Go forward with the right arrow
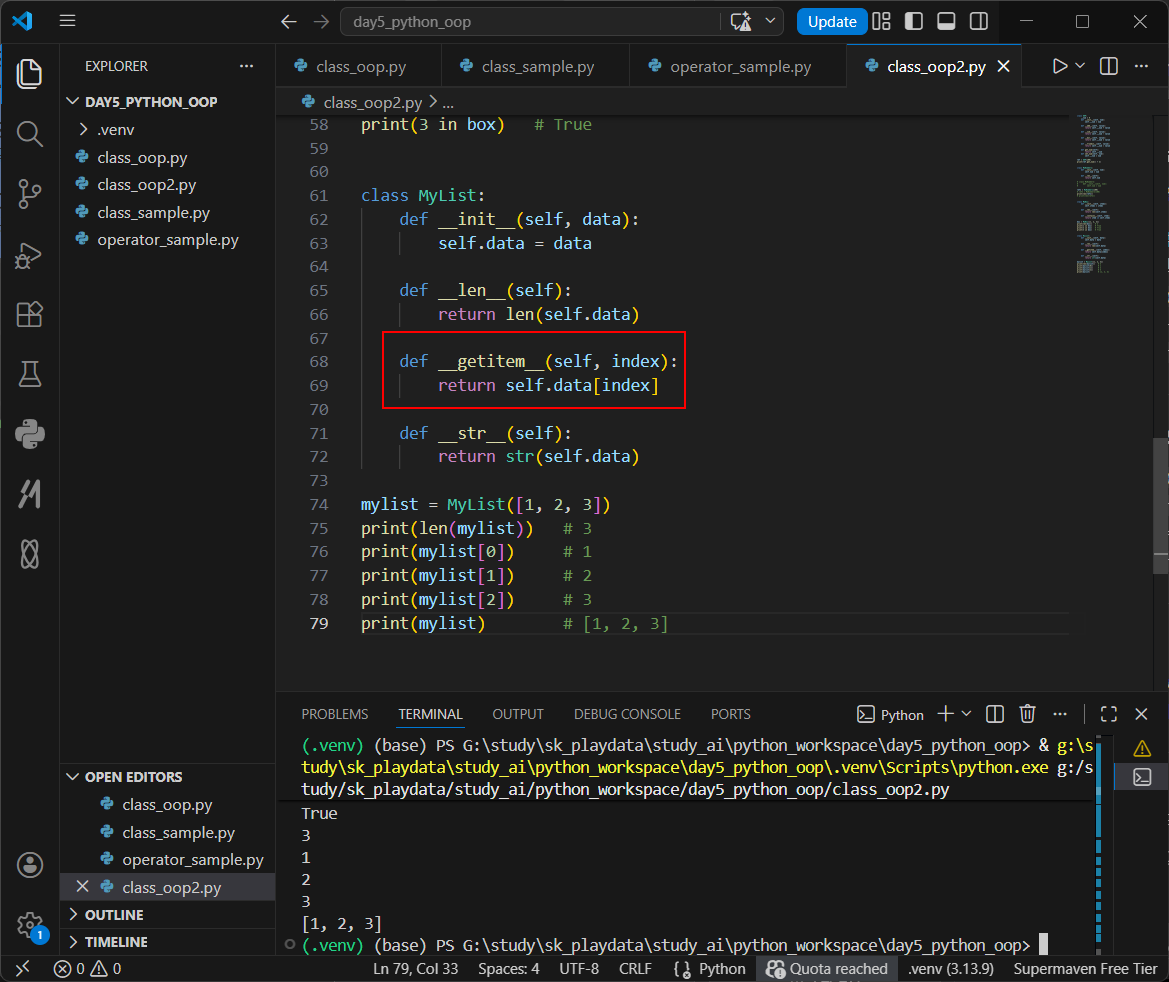This screenshot has height=982, width=1169. pos(321,22)
